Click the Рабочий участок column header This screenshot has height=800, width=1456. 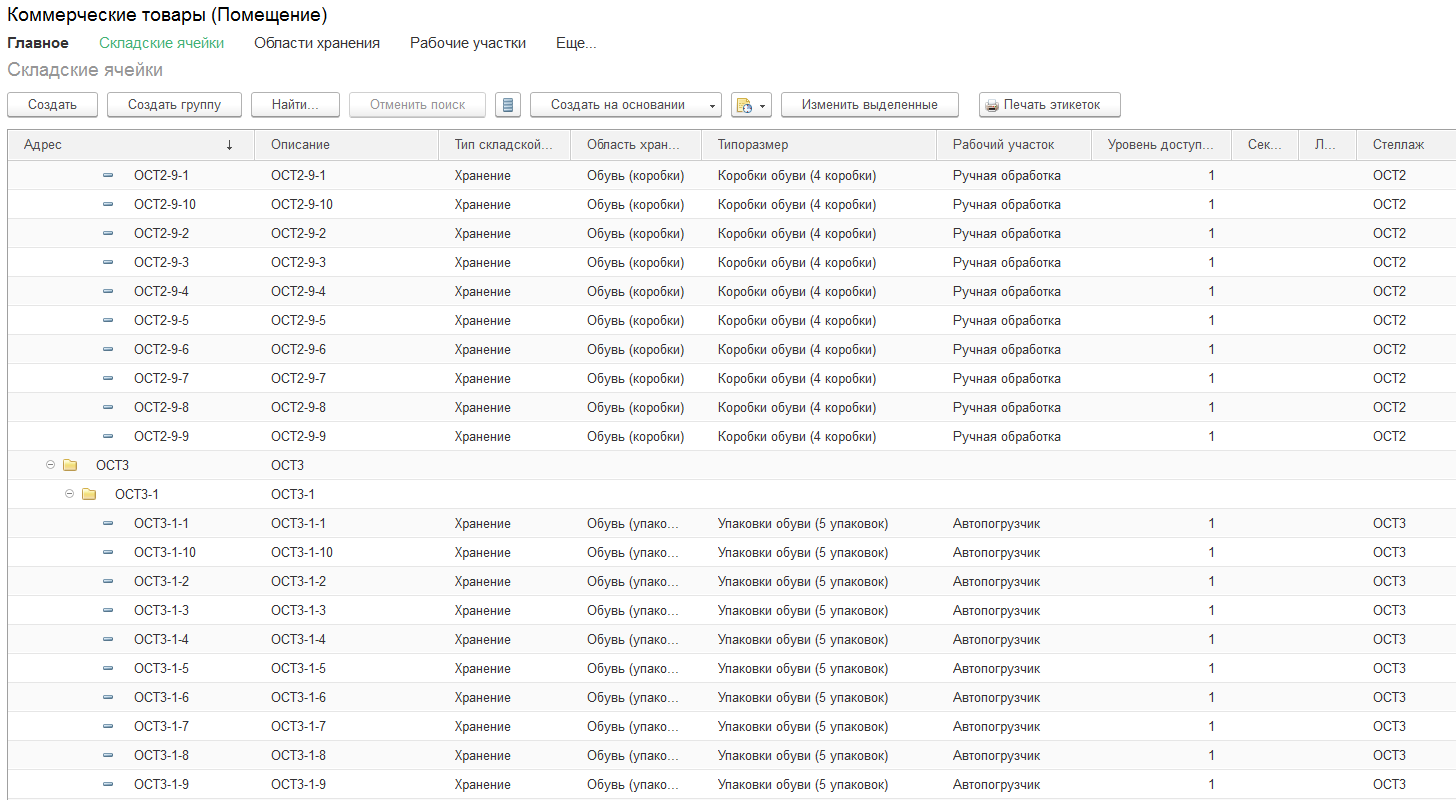point(1014,145)
